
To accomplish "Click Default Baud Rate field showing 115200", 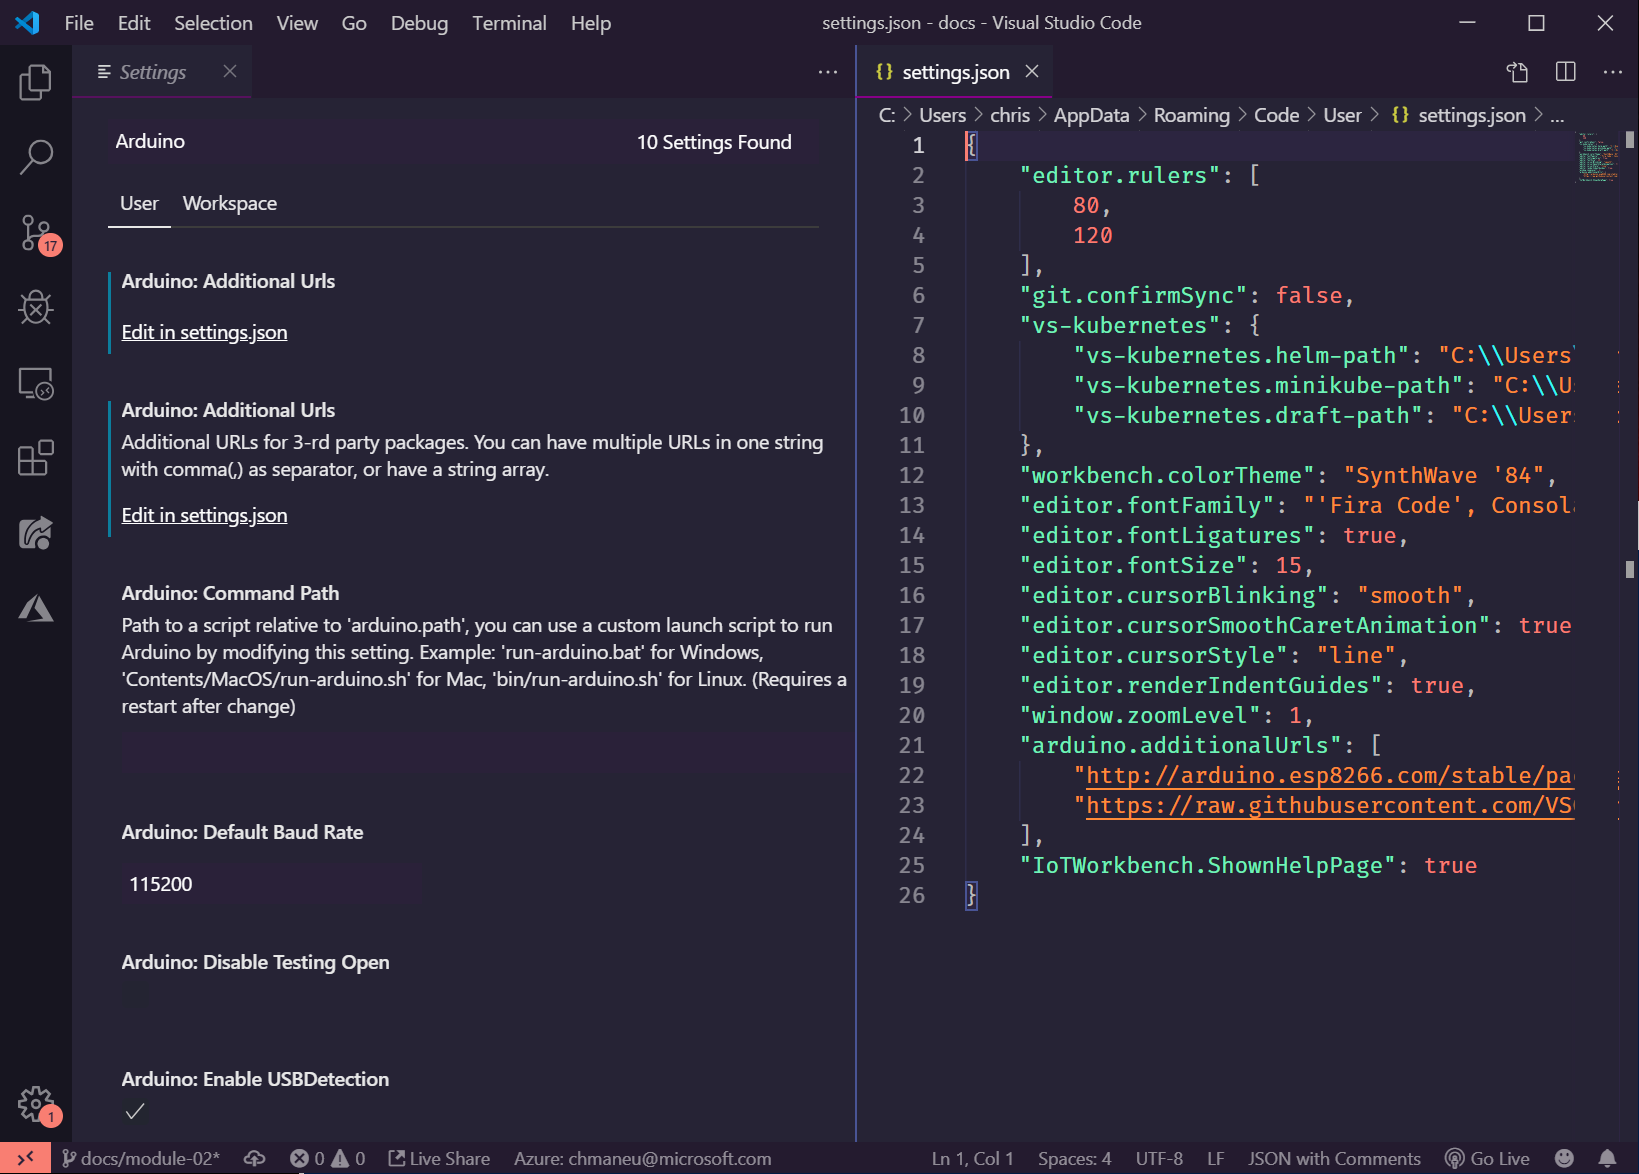I will (271, 884).
